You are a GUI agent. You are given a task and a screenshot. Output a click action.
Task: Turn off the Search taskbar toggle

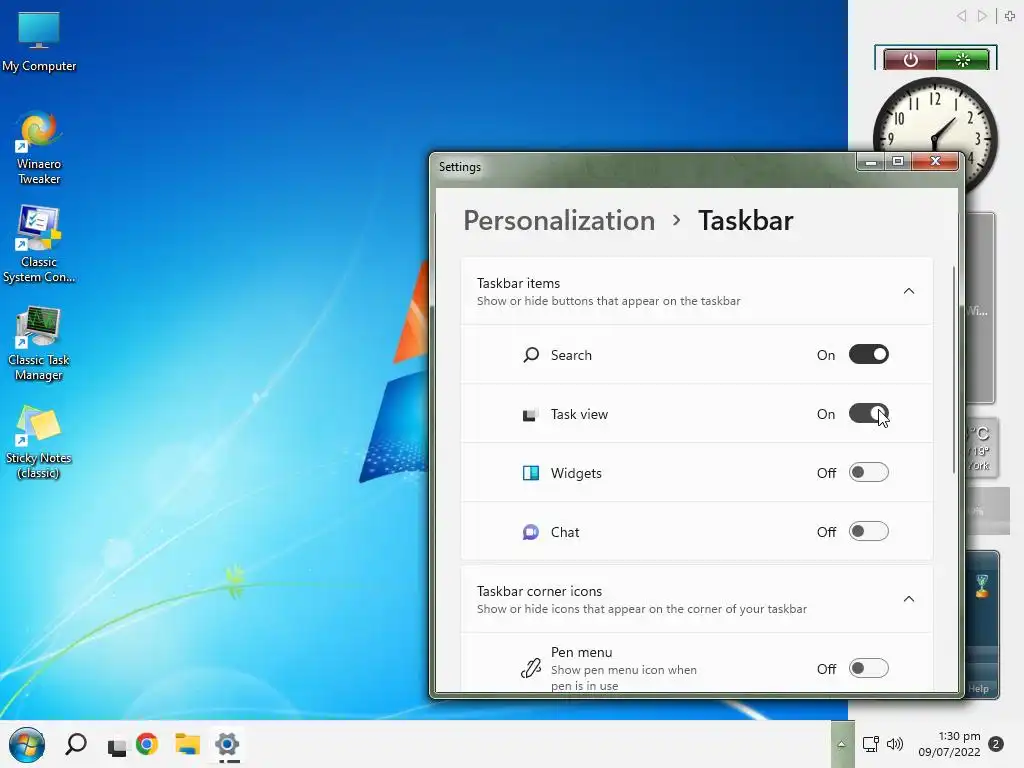tap(869, 355)
